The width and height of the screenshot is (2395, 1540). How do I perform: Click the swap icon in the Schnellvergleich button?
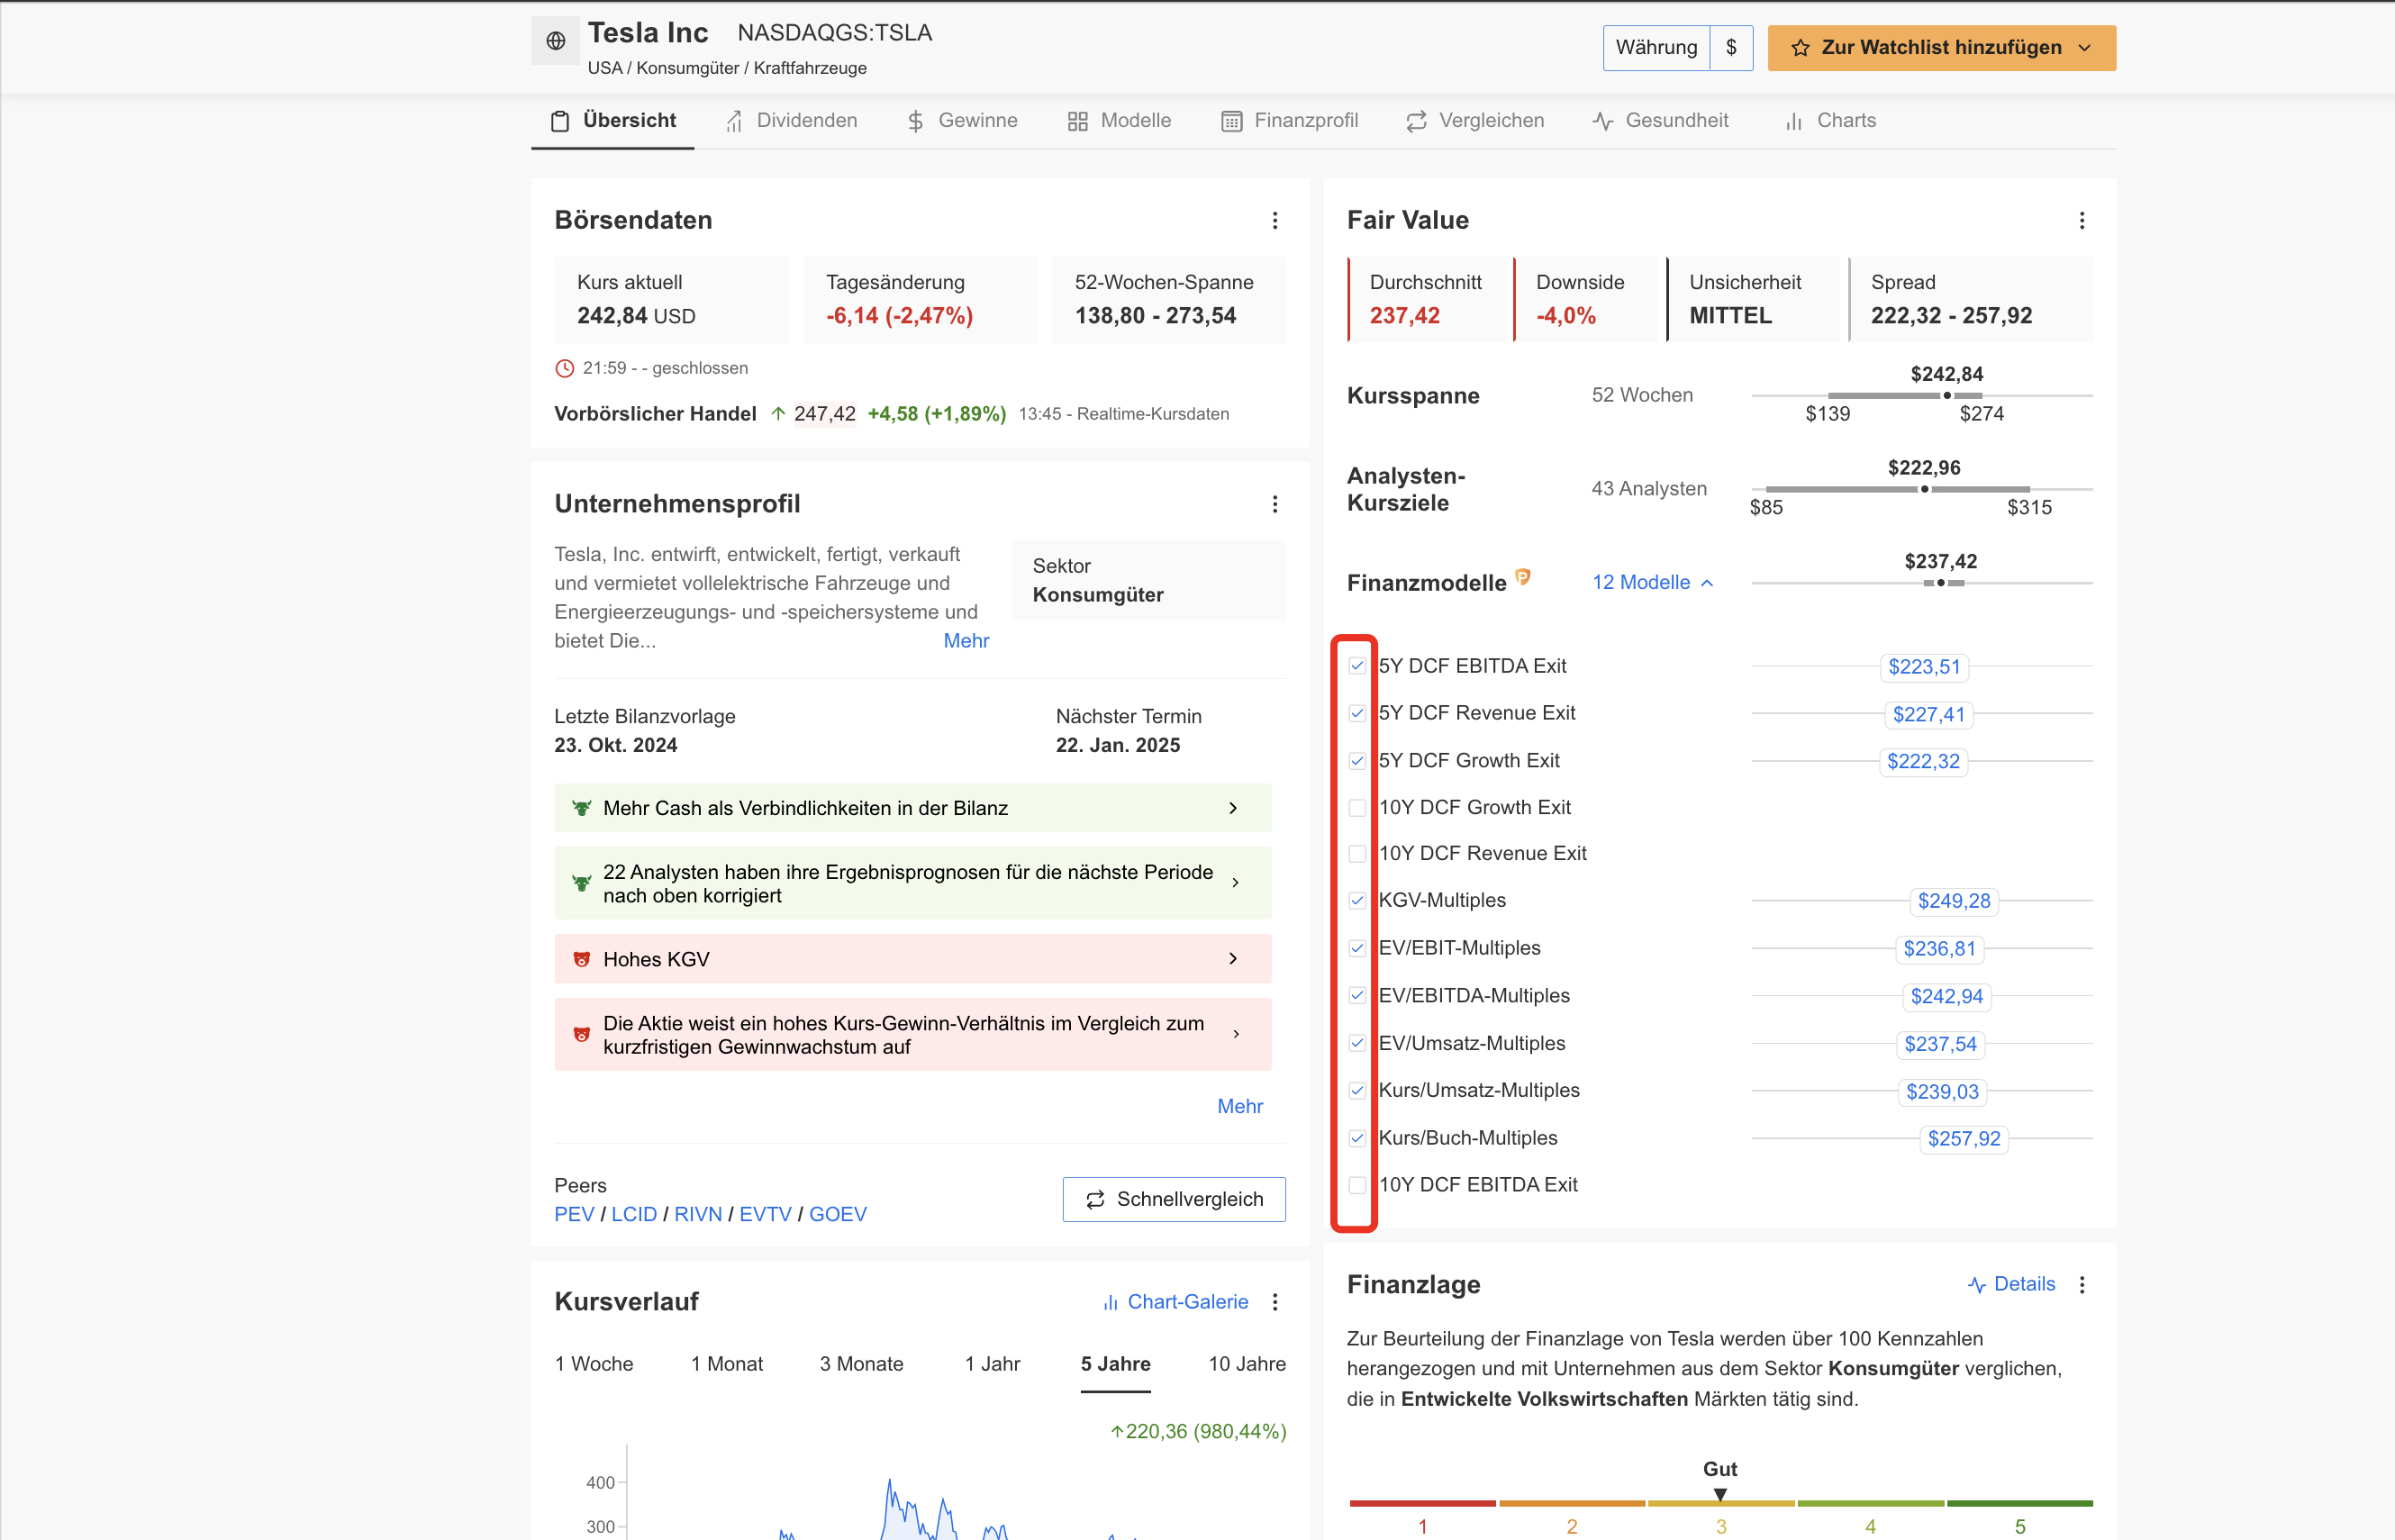point(1095,1199)
